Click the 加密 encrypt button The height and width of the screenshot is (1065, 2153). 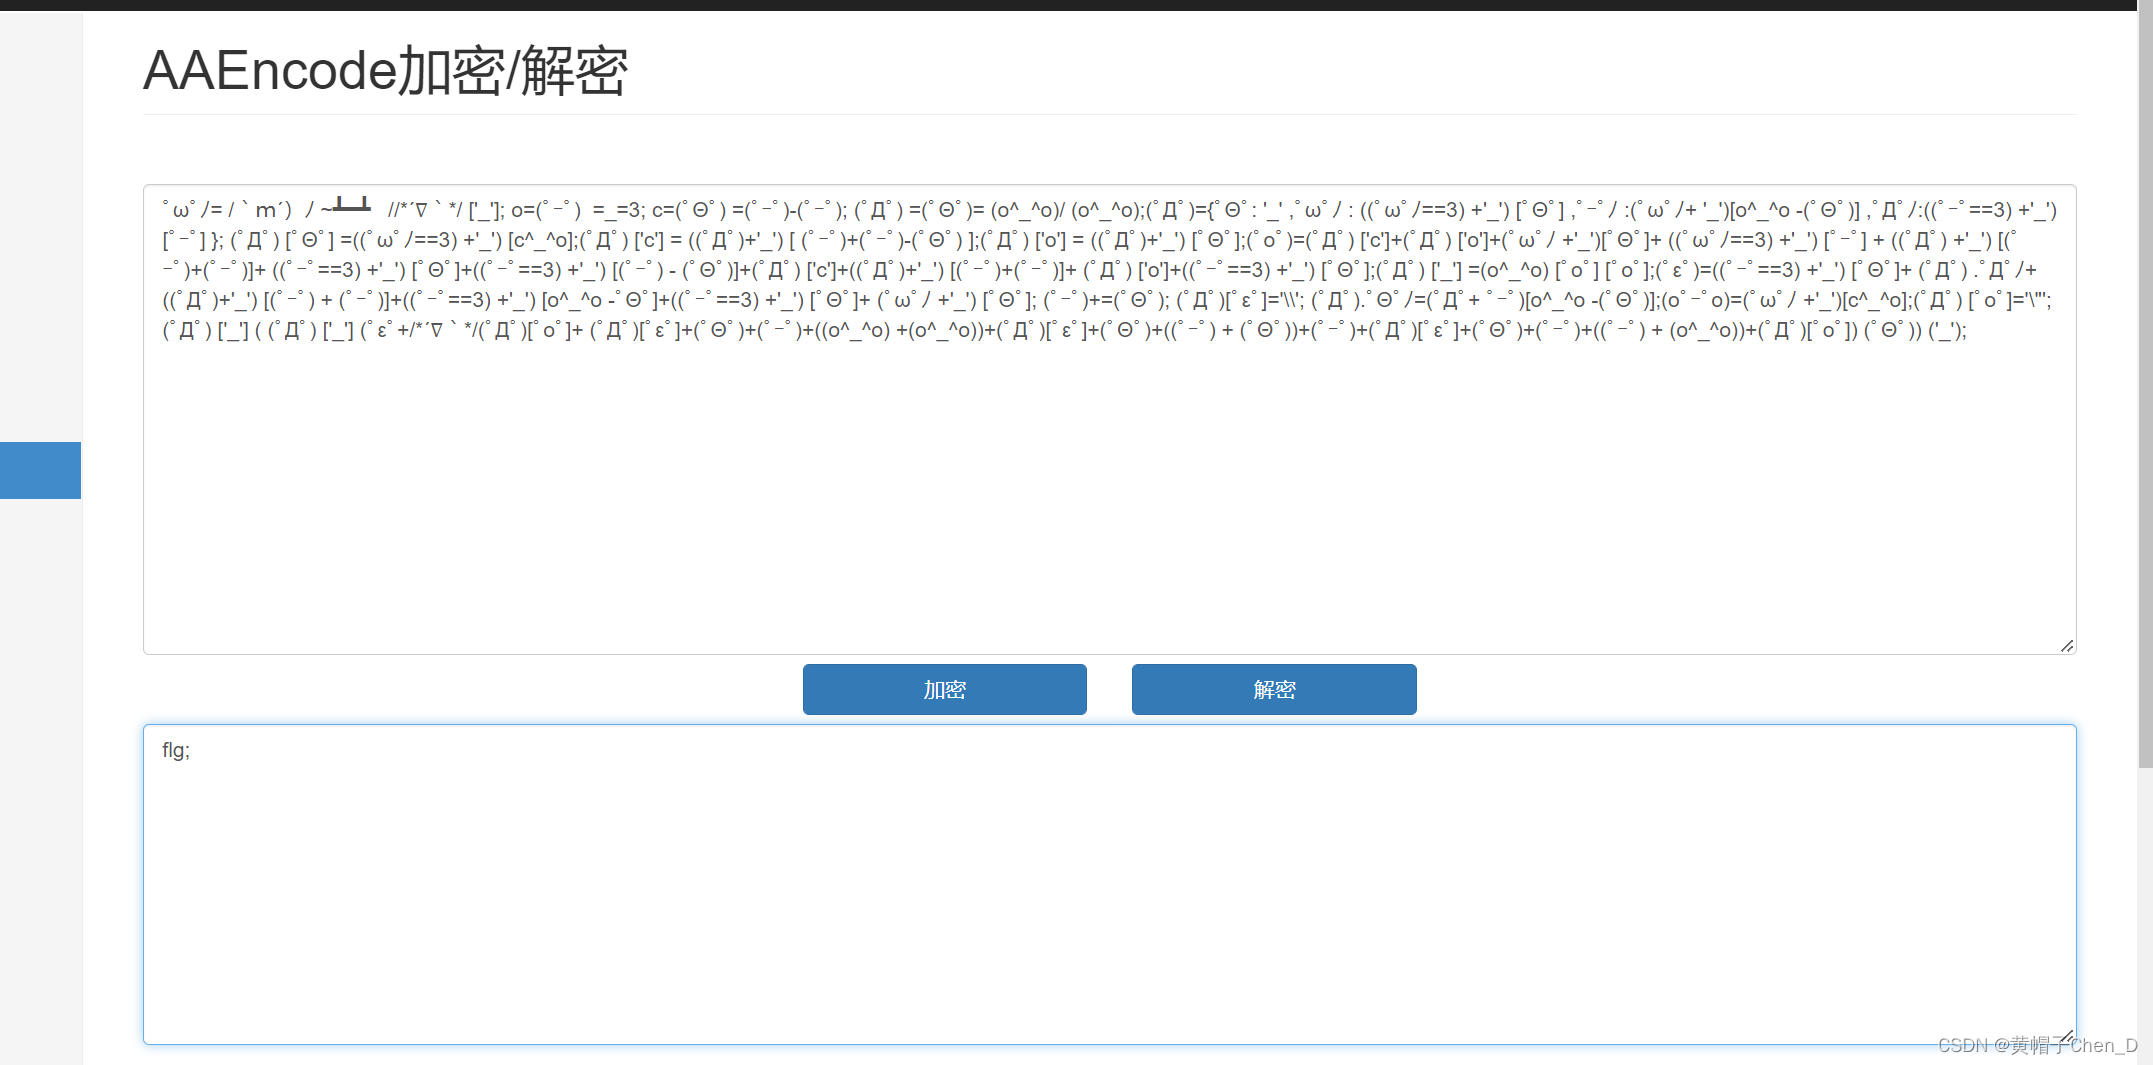(944, 689)
